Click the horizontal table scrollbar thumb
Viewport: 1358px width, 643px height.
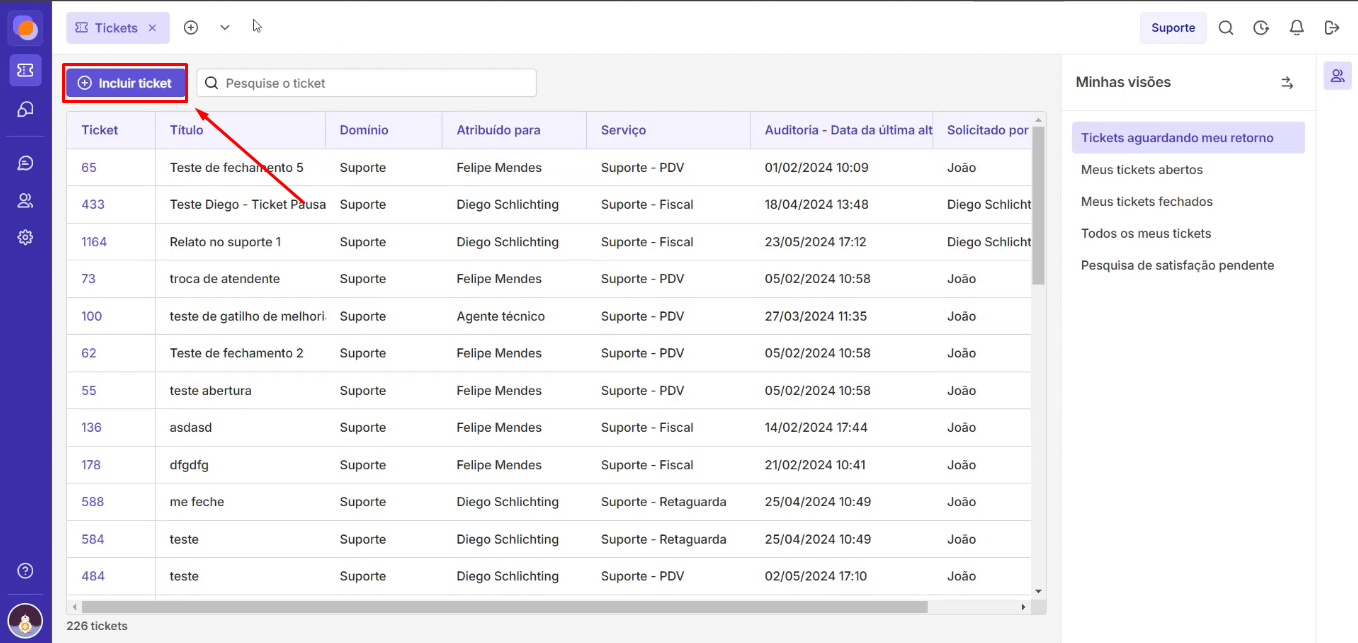pyautogui.click(x=504, y=606)
